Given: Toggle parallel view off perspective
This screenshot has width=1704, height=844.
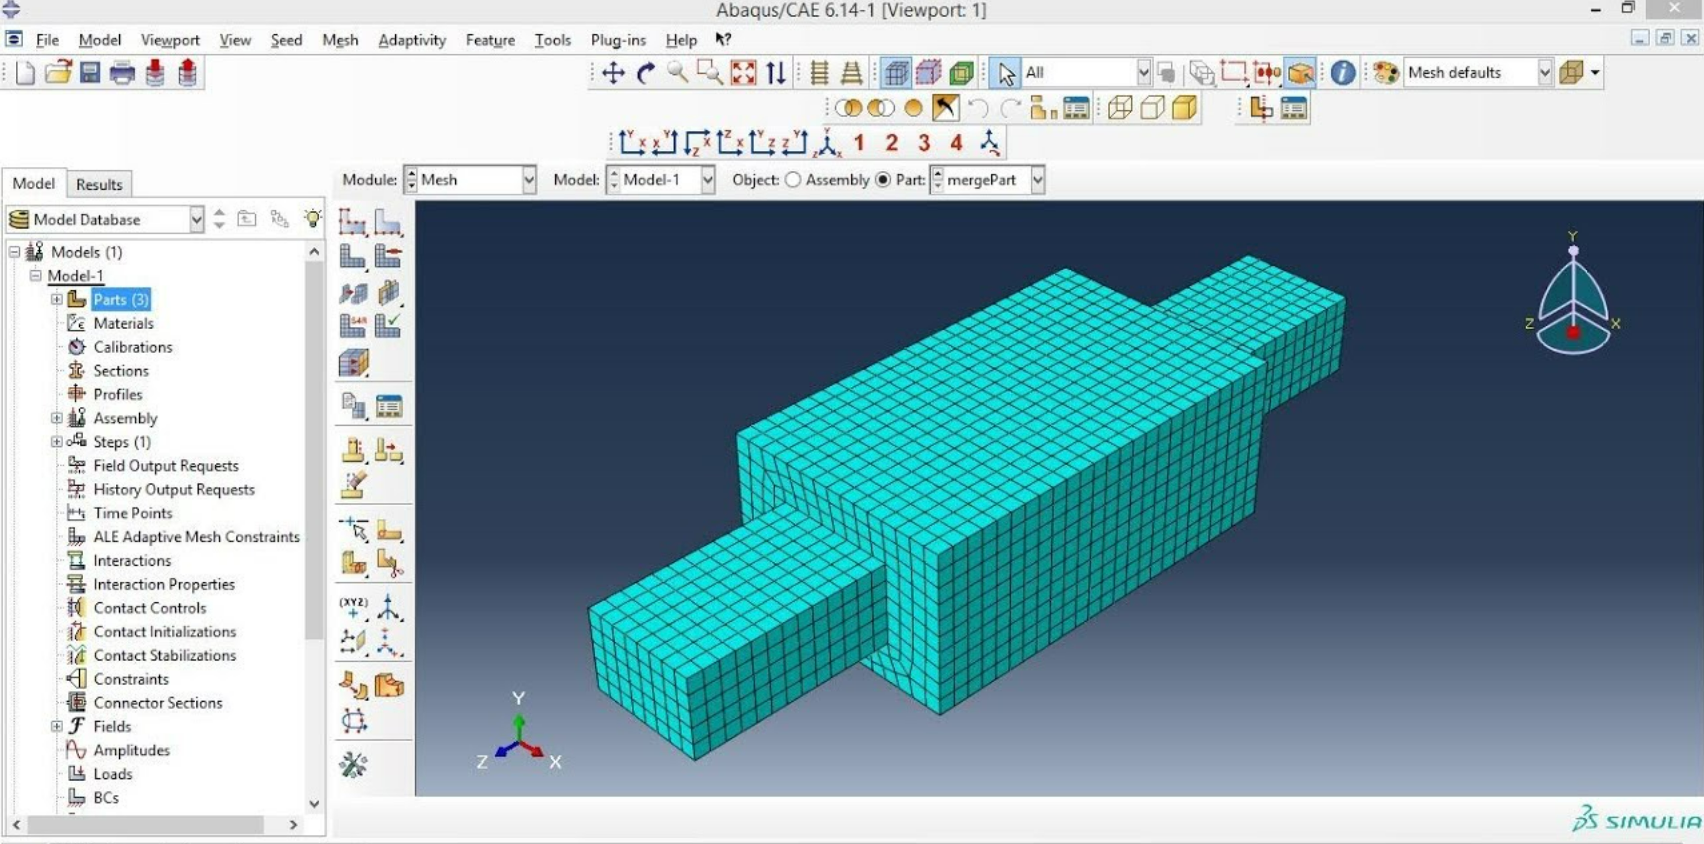Looking at the screenshot, I should pyautogui.click(x=819, y=72).
